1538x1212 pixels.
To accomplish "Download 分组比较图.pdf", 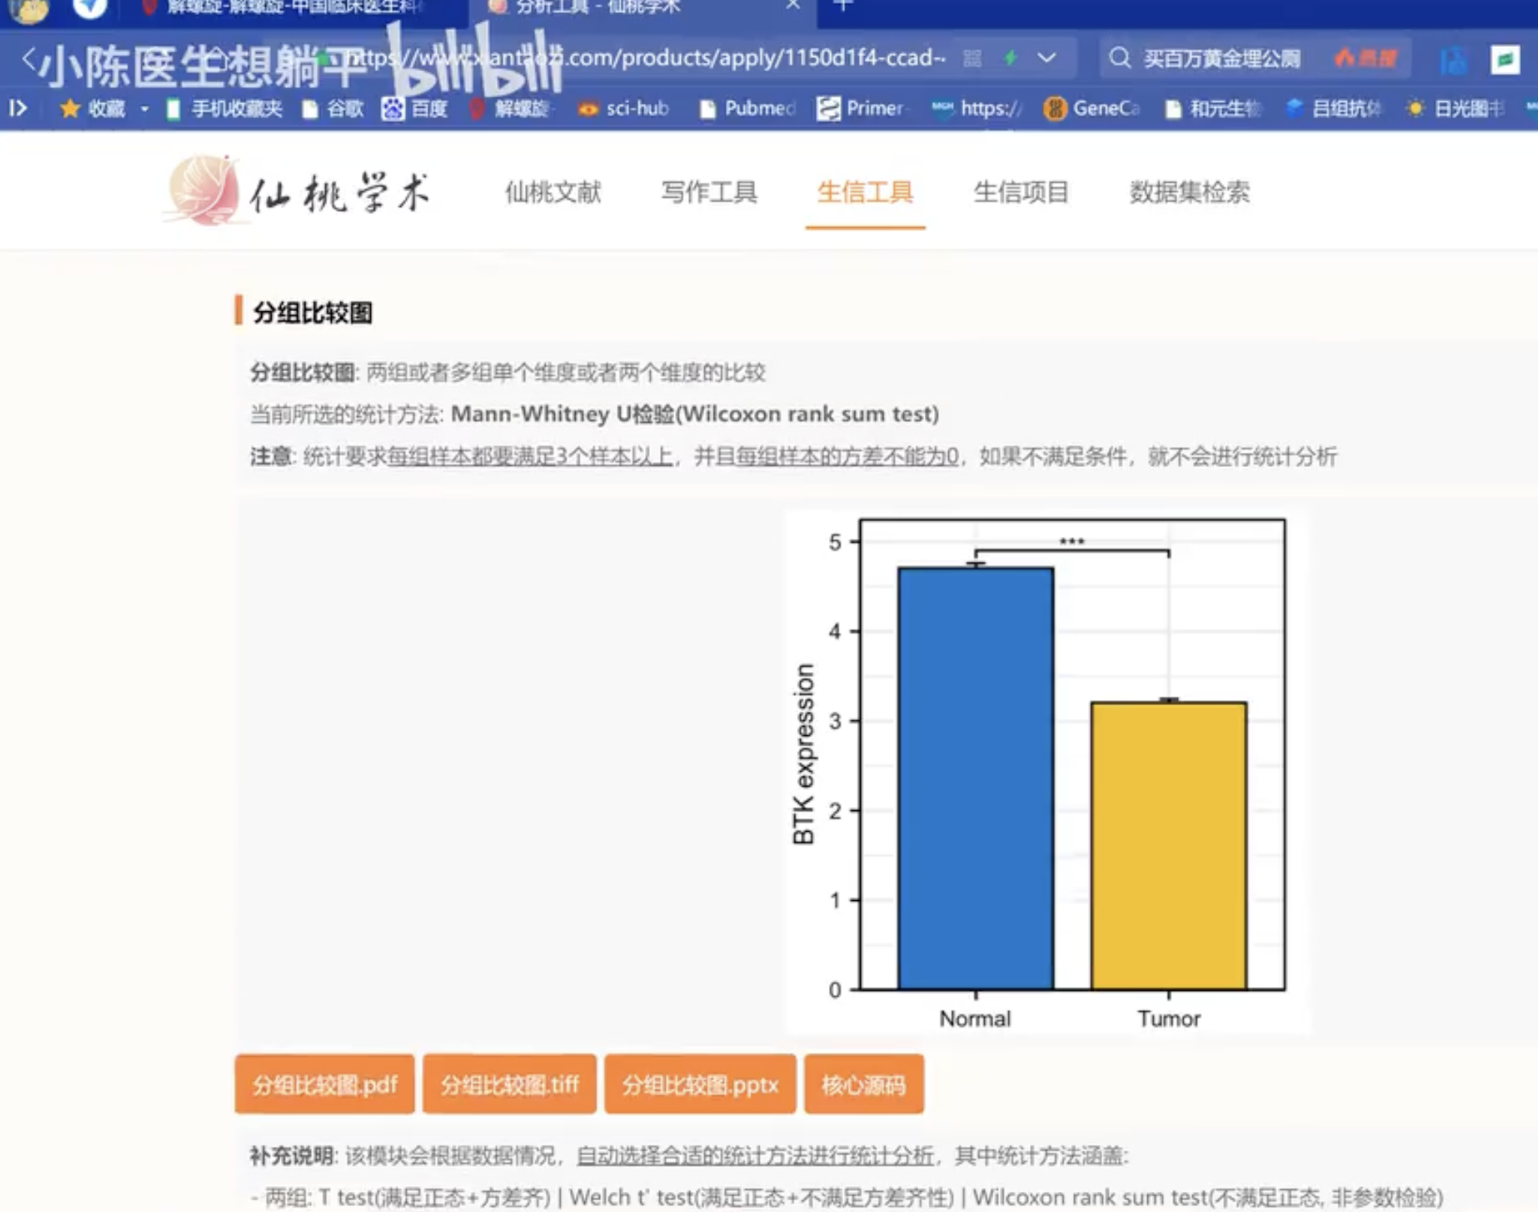I will (324, 1084).
